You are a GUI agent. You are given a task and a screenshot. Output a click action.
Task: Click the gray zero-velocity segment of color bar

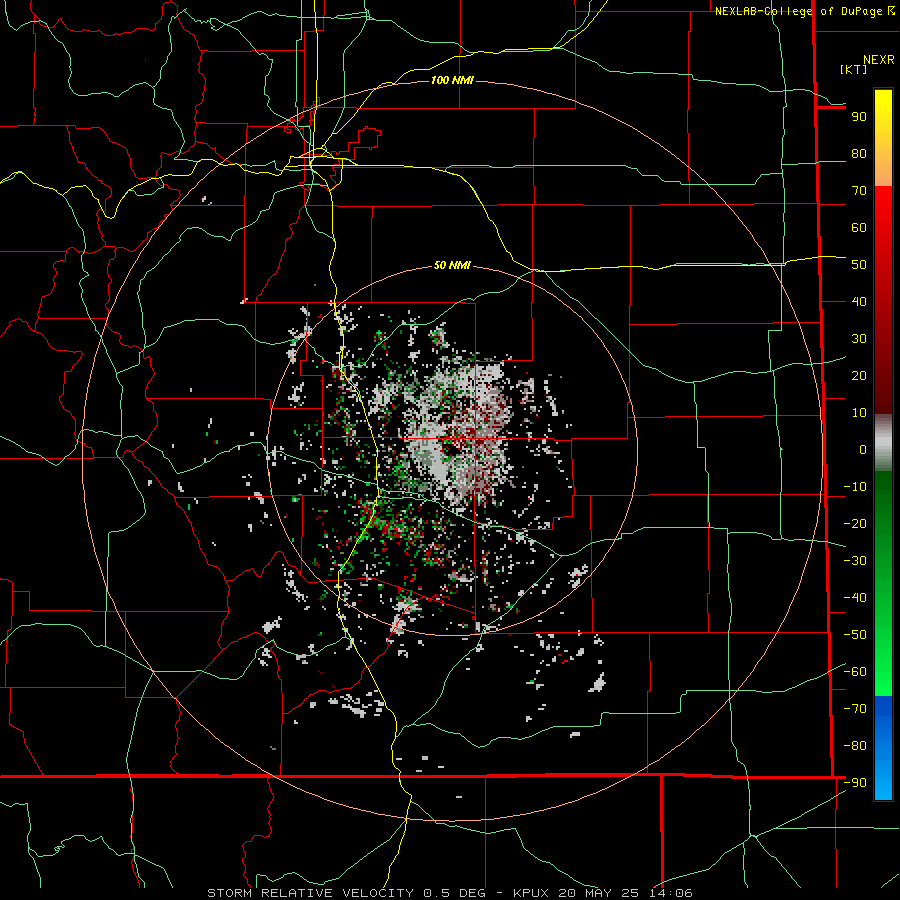pyautogui.click(x=883, y=443)
